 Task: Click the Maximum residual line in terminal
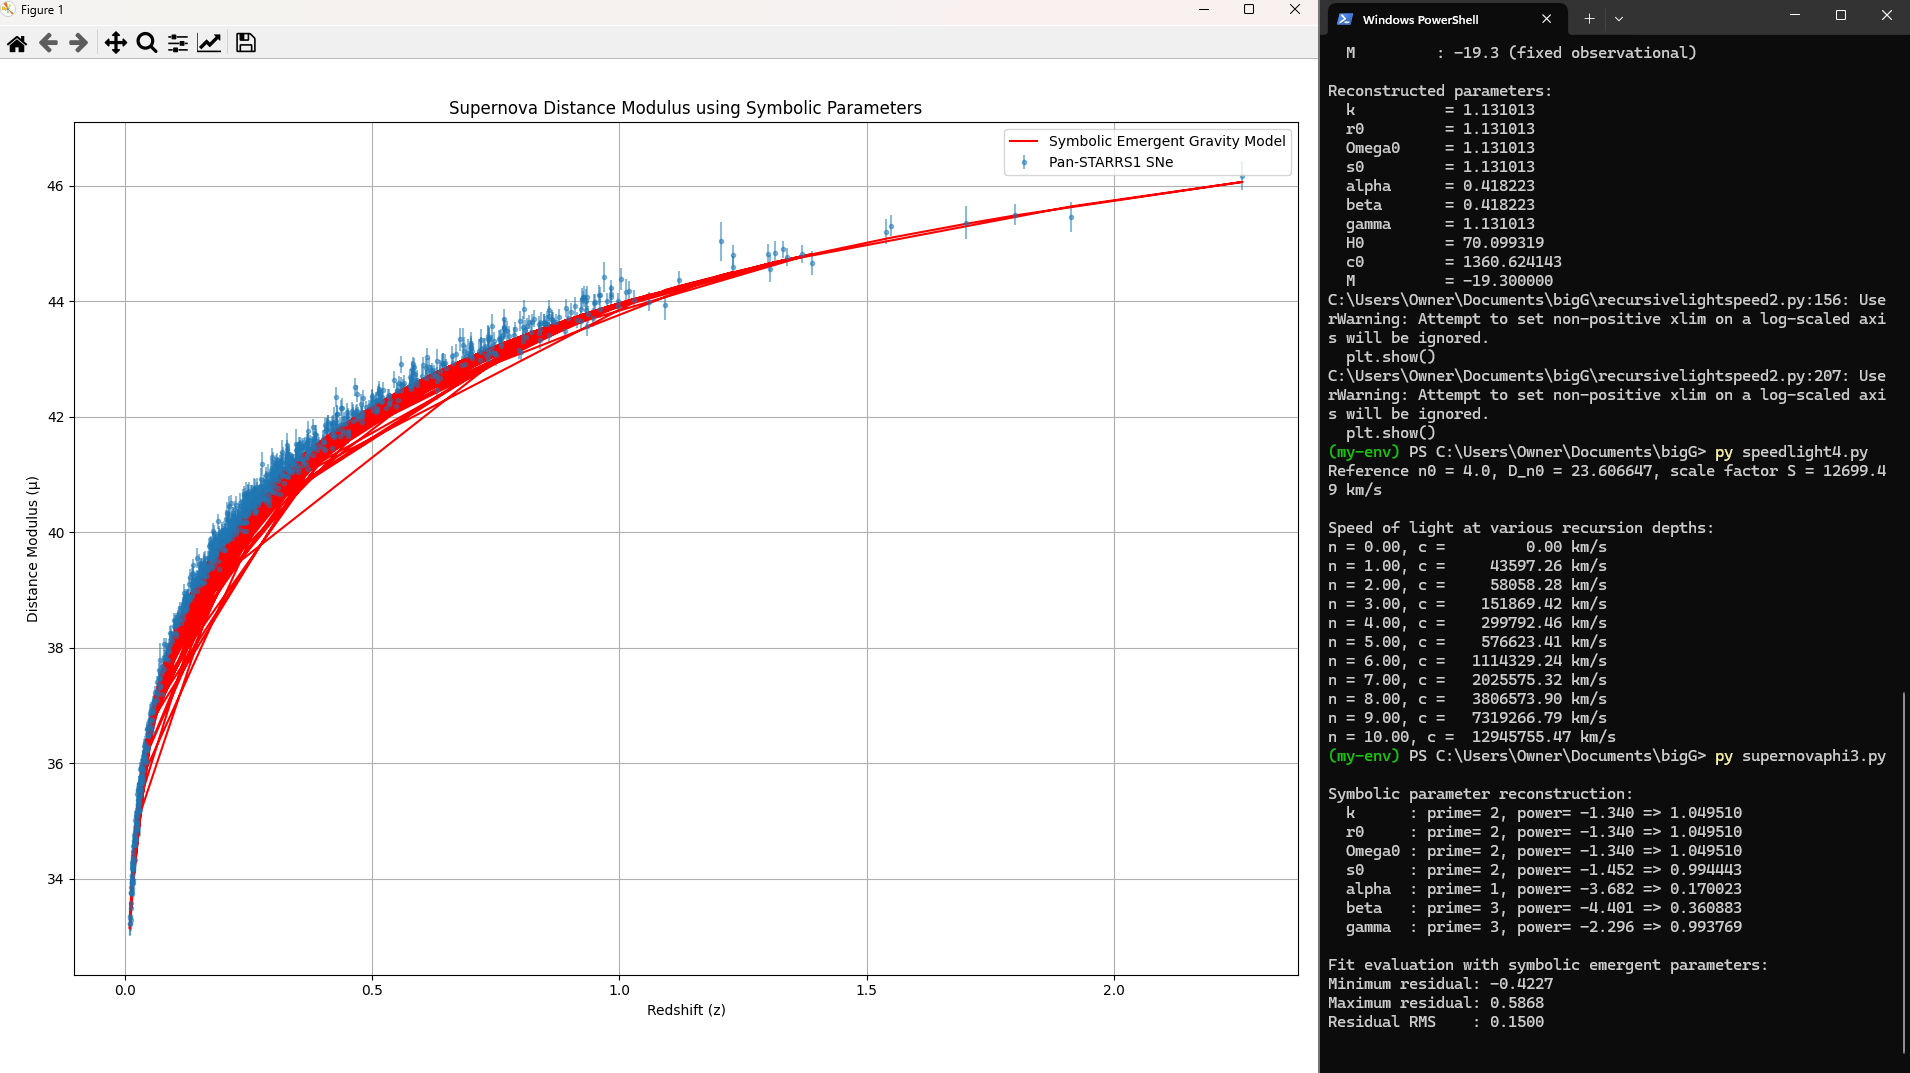pos(1435,1003)
